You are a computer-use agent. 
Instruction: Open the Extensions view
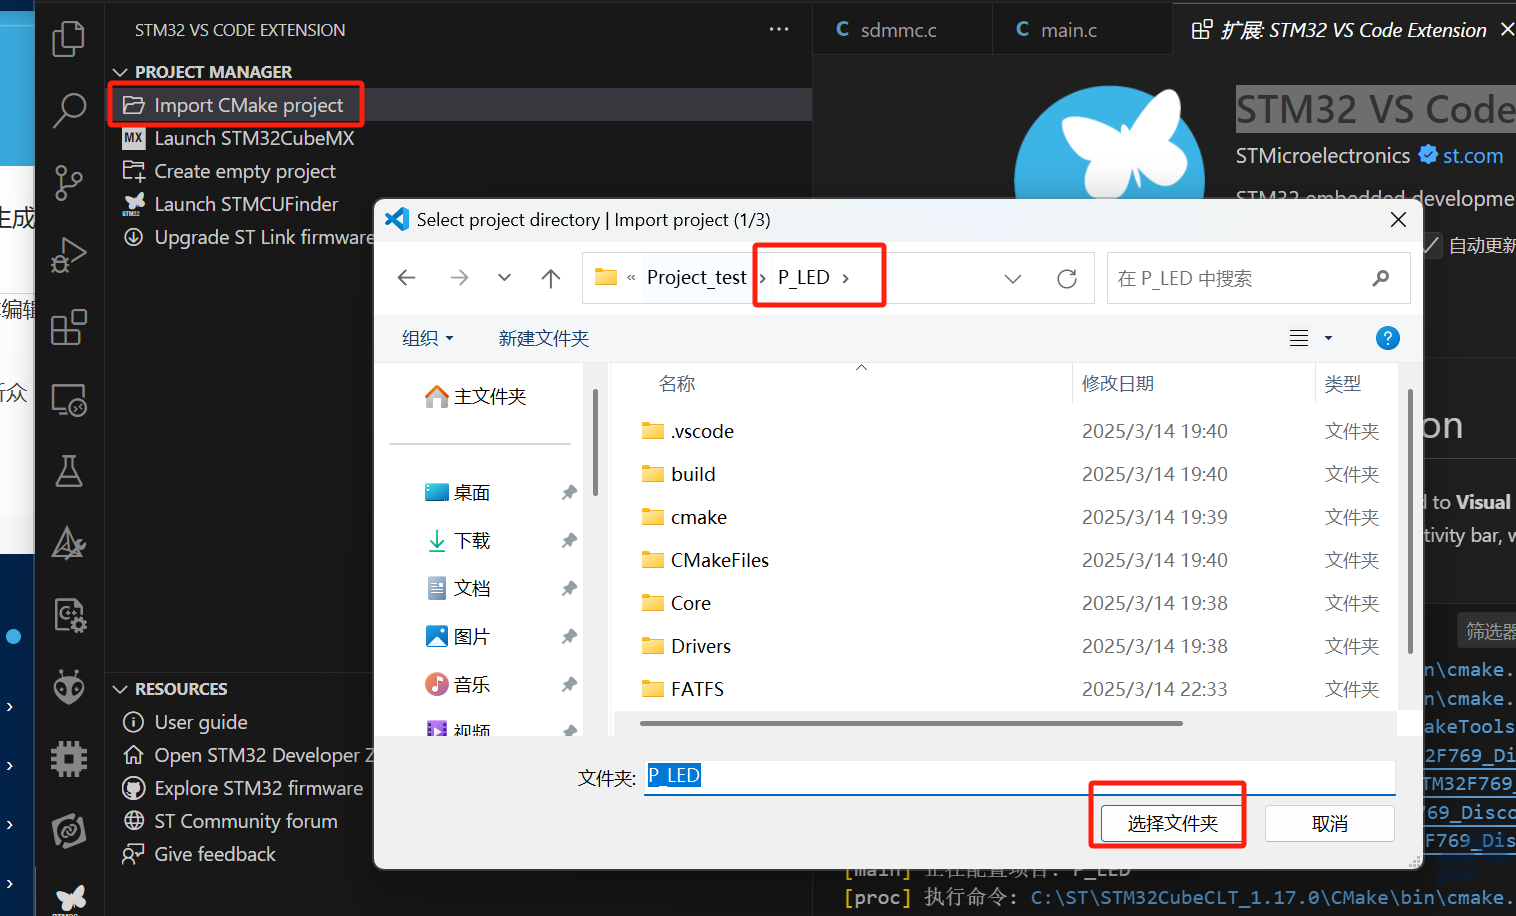coord(68,327)
